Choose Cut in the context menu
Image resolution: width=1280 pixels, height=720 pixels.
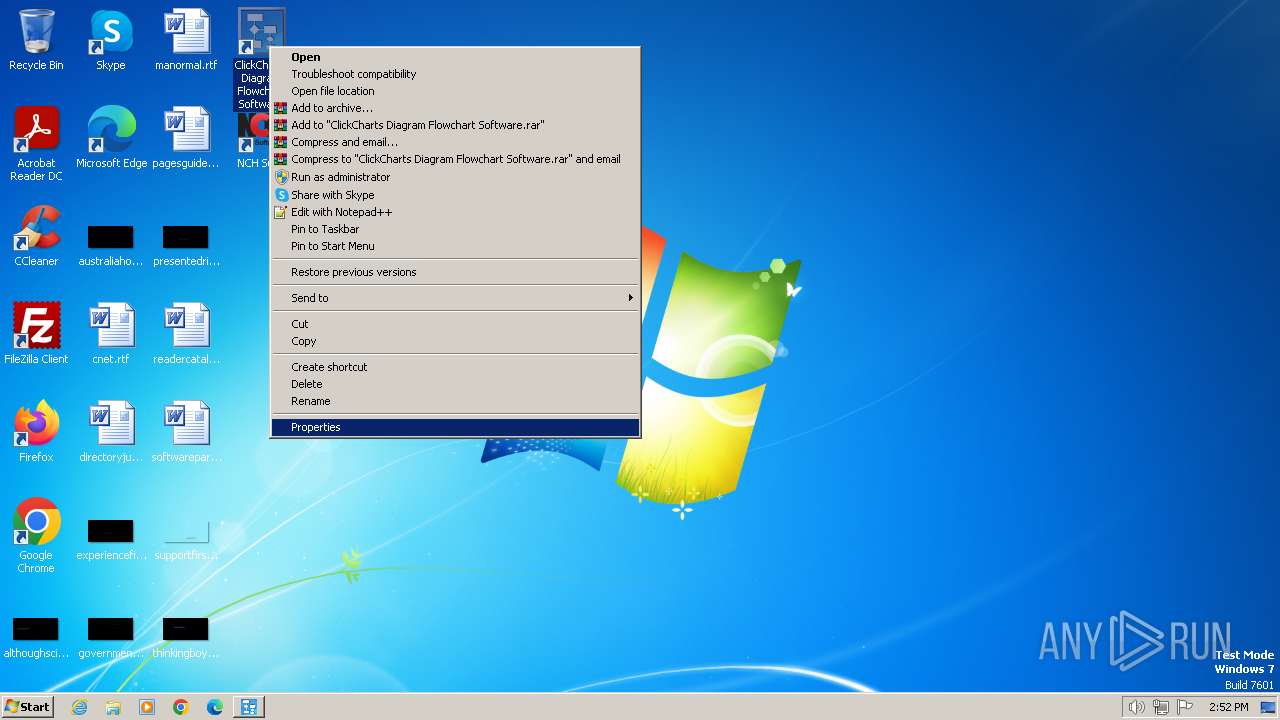[455, 324]
